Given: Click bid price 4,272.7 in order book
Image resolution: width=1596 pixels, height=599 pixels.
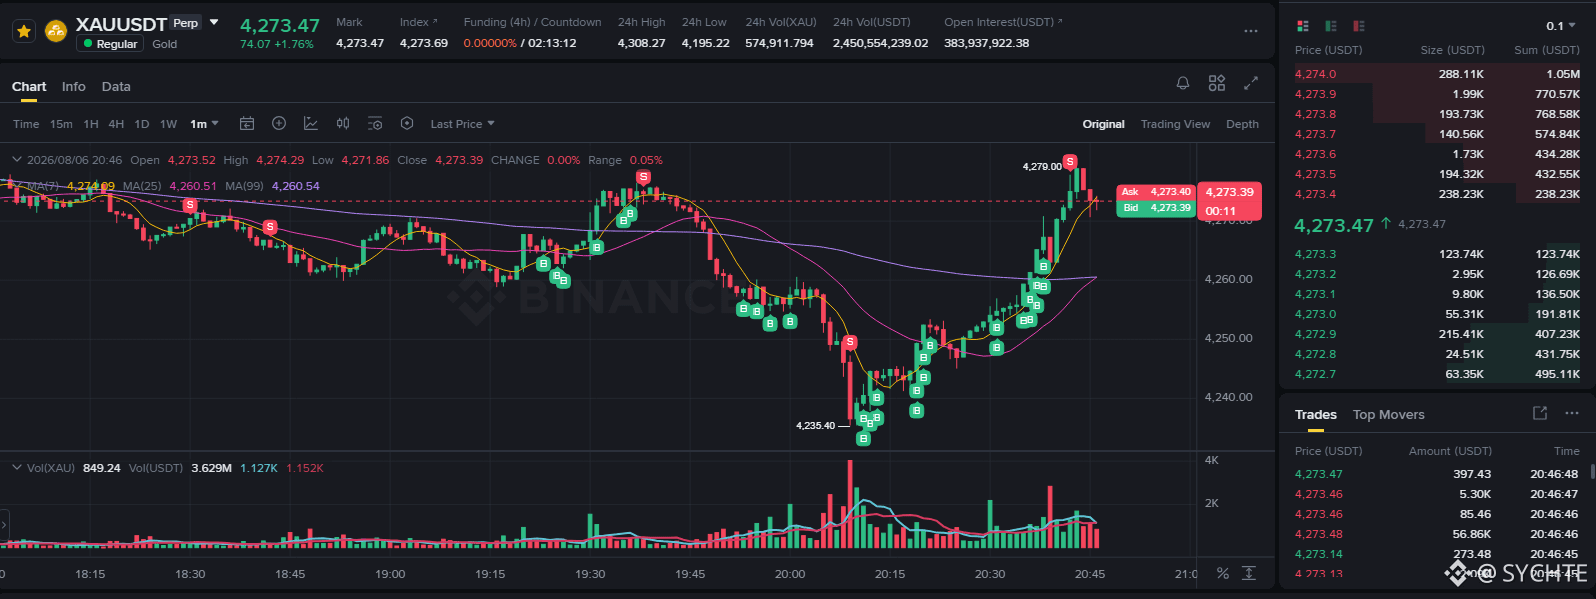Looking at the screenshot, I should 1315,374.
